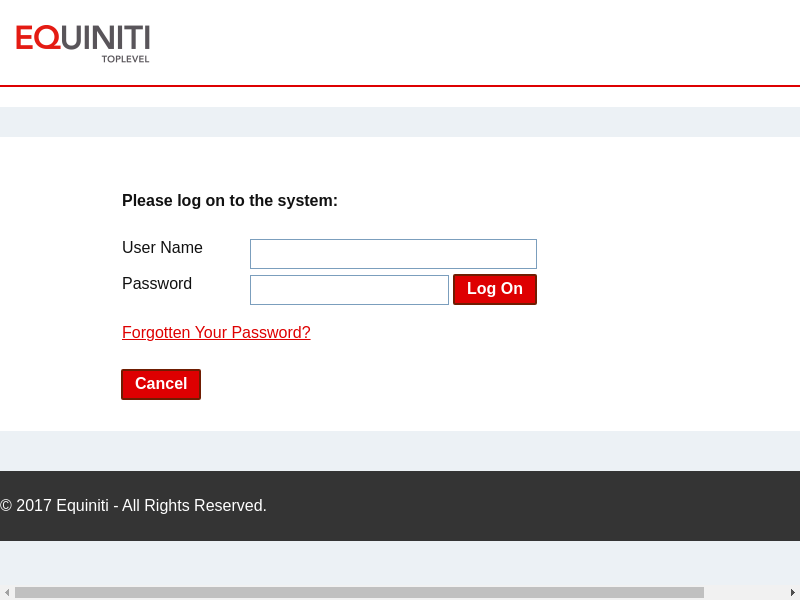
Task: Click the light band beneath the header
Action: pos(400,122)
